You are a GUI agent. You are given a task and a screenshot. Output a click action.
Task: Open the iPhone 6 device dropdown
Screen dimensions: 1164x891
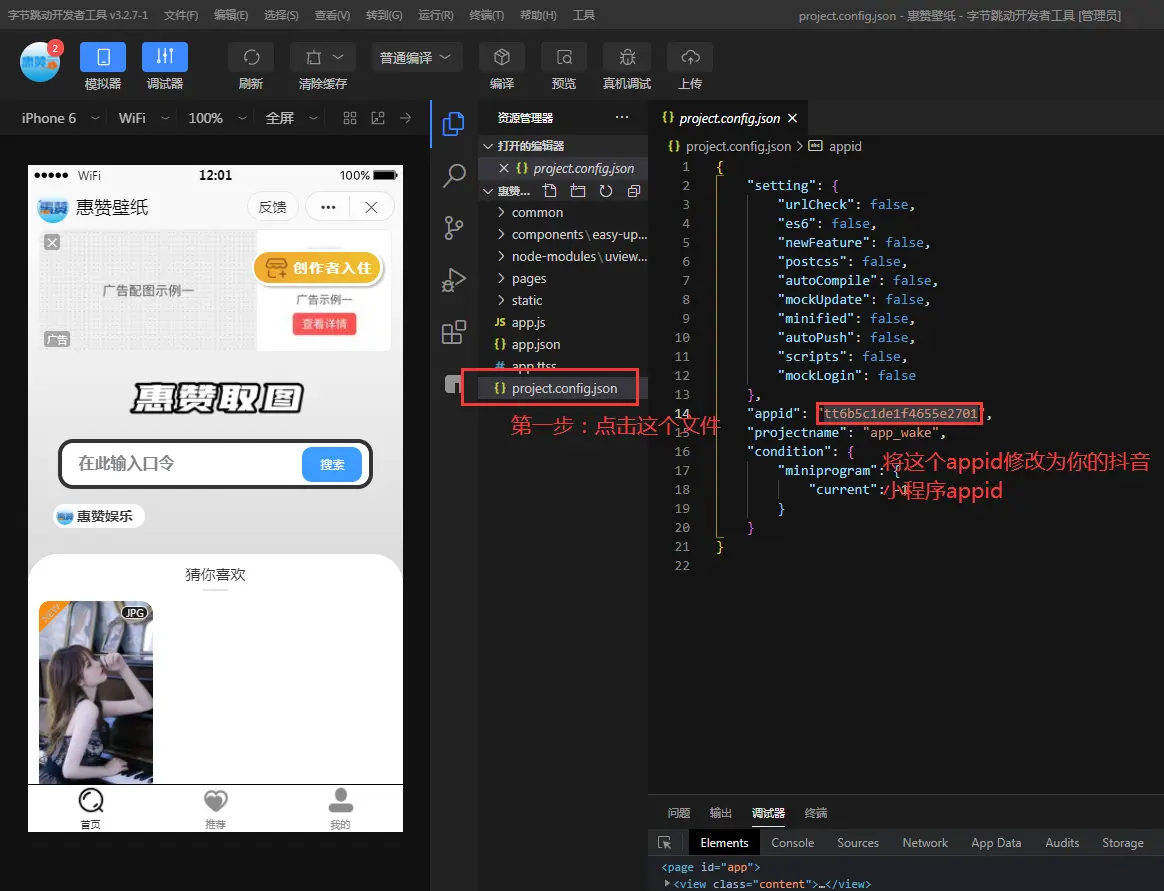[x=59, y=118]
